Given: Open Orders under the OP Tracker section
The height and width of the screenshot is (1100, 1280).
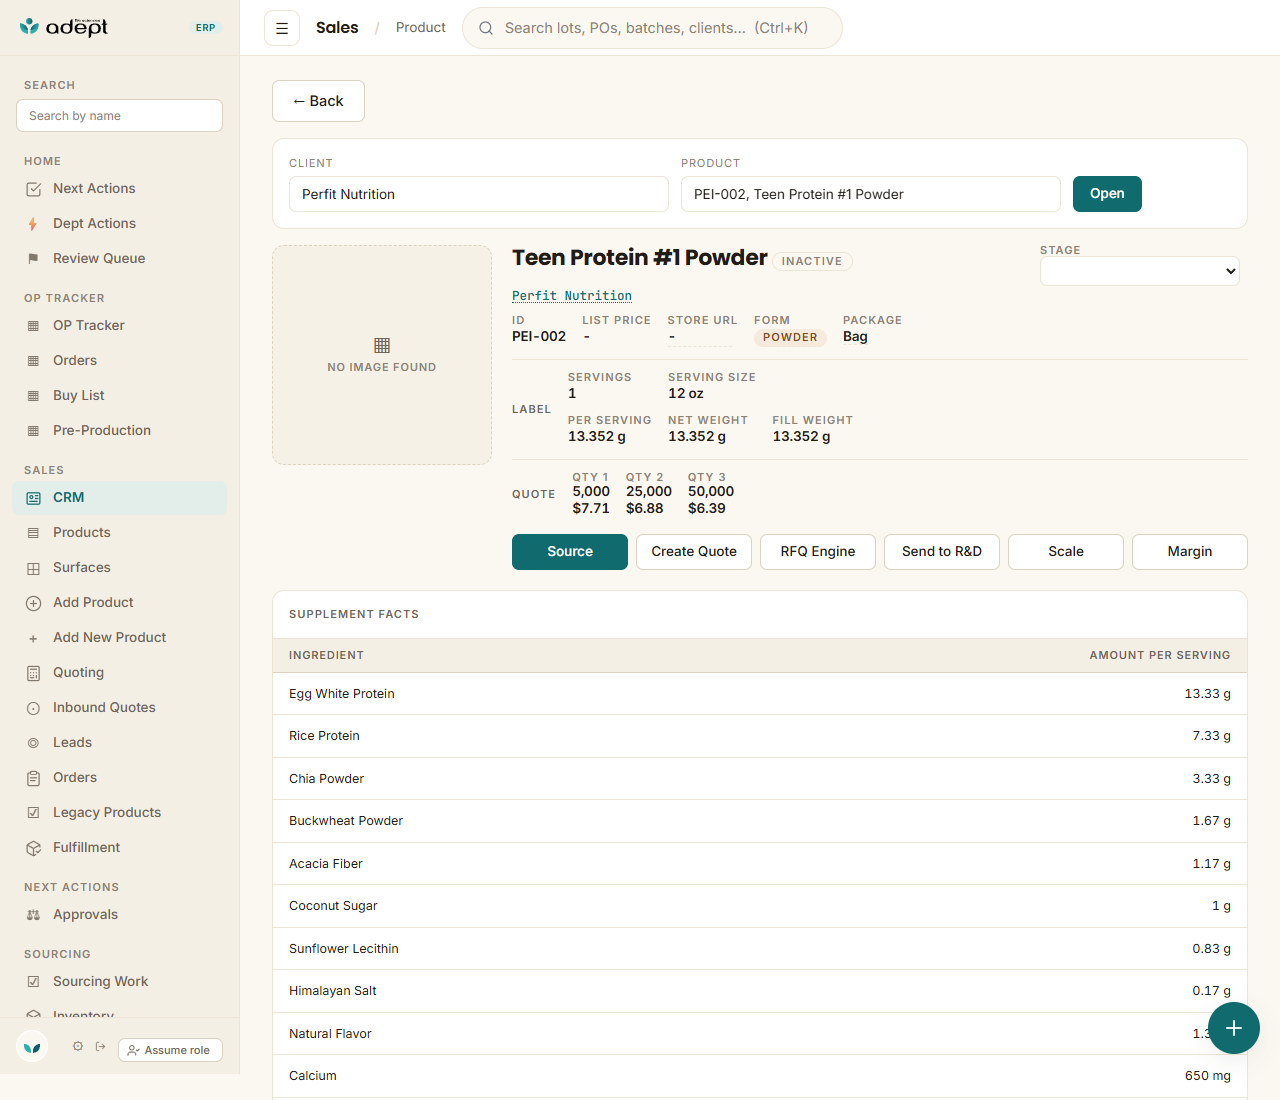Looking at the screenshot, I should click(x=120, y=361).
